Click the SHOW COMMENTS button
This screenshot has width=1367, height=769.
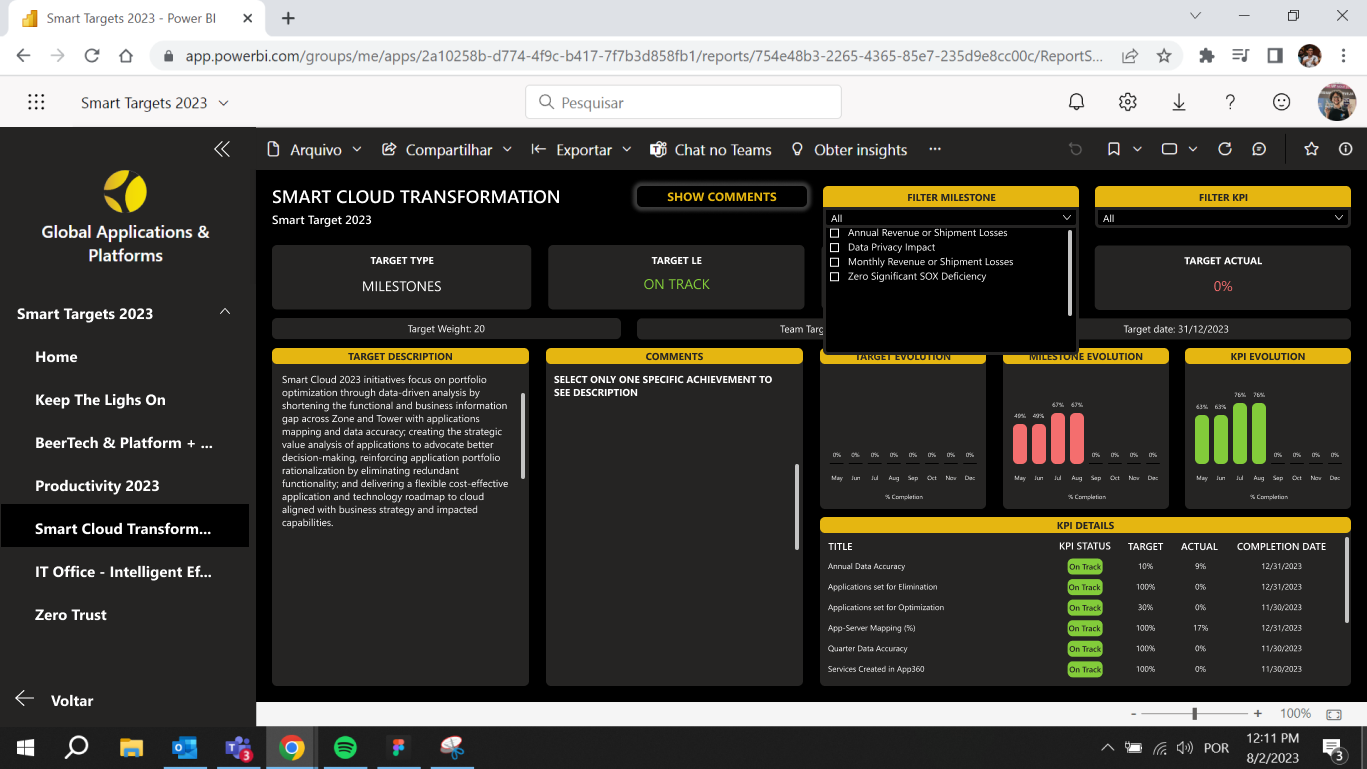pos(721,197)
